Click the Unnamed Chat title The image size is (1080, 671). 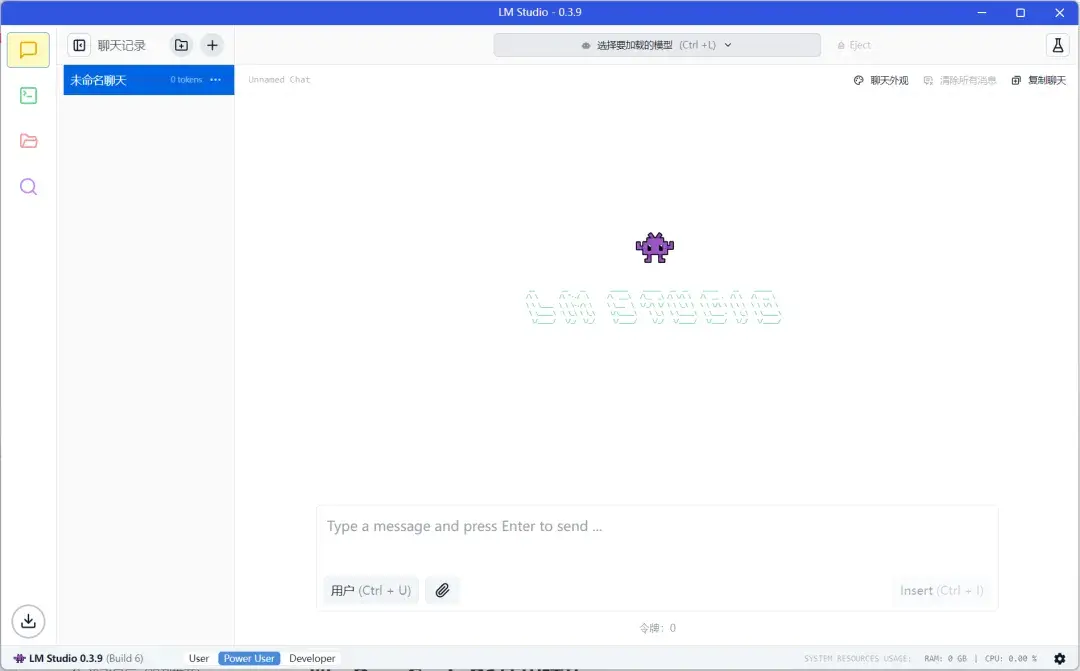click(279, 80)
